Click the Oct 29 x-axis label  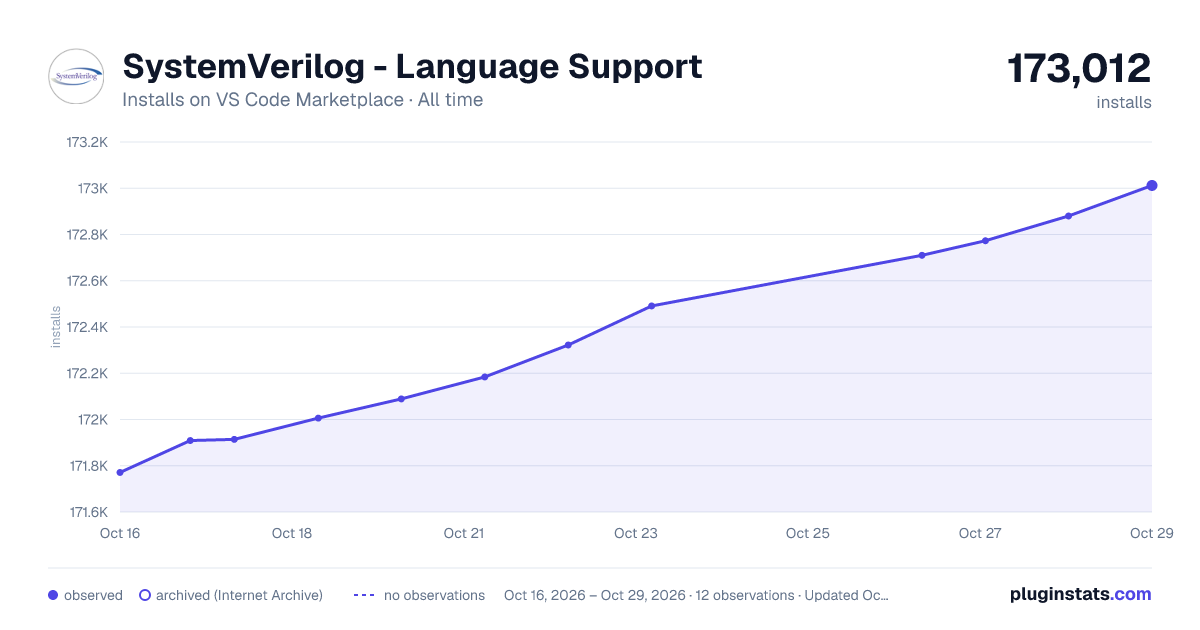1150,533
